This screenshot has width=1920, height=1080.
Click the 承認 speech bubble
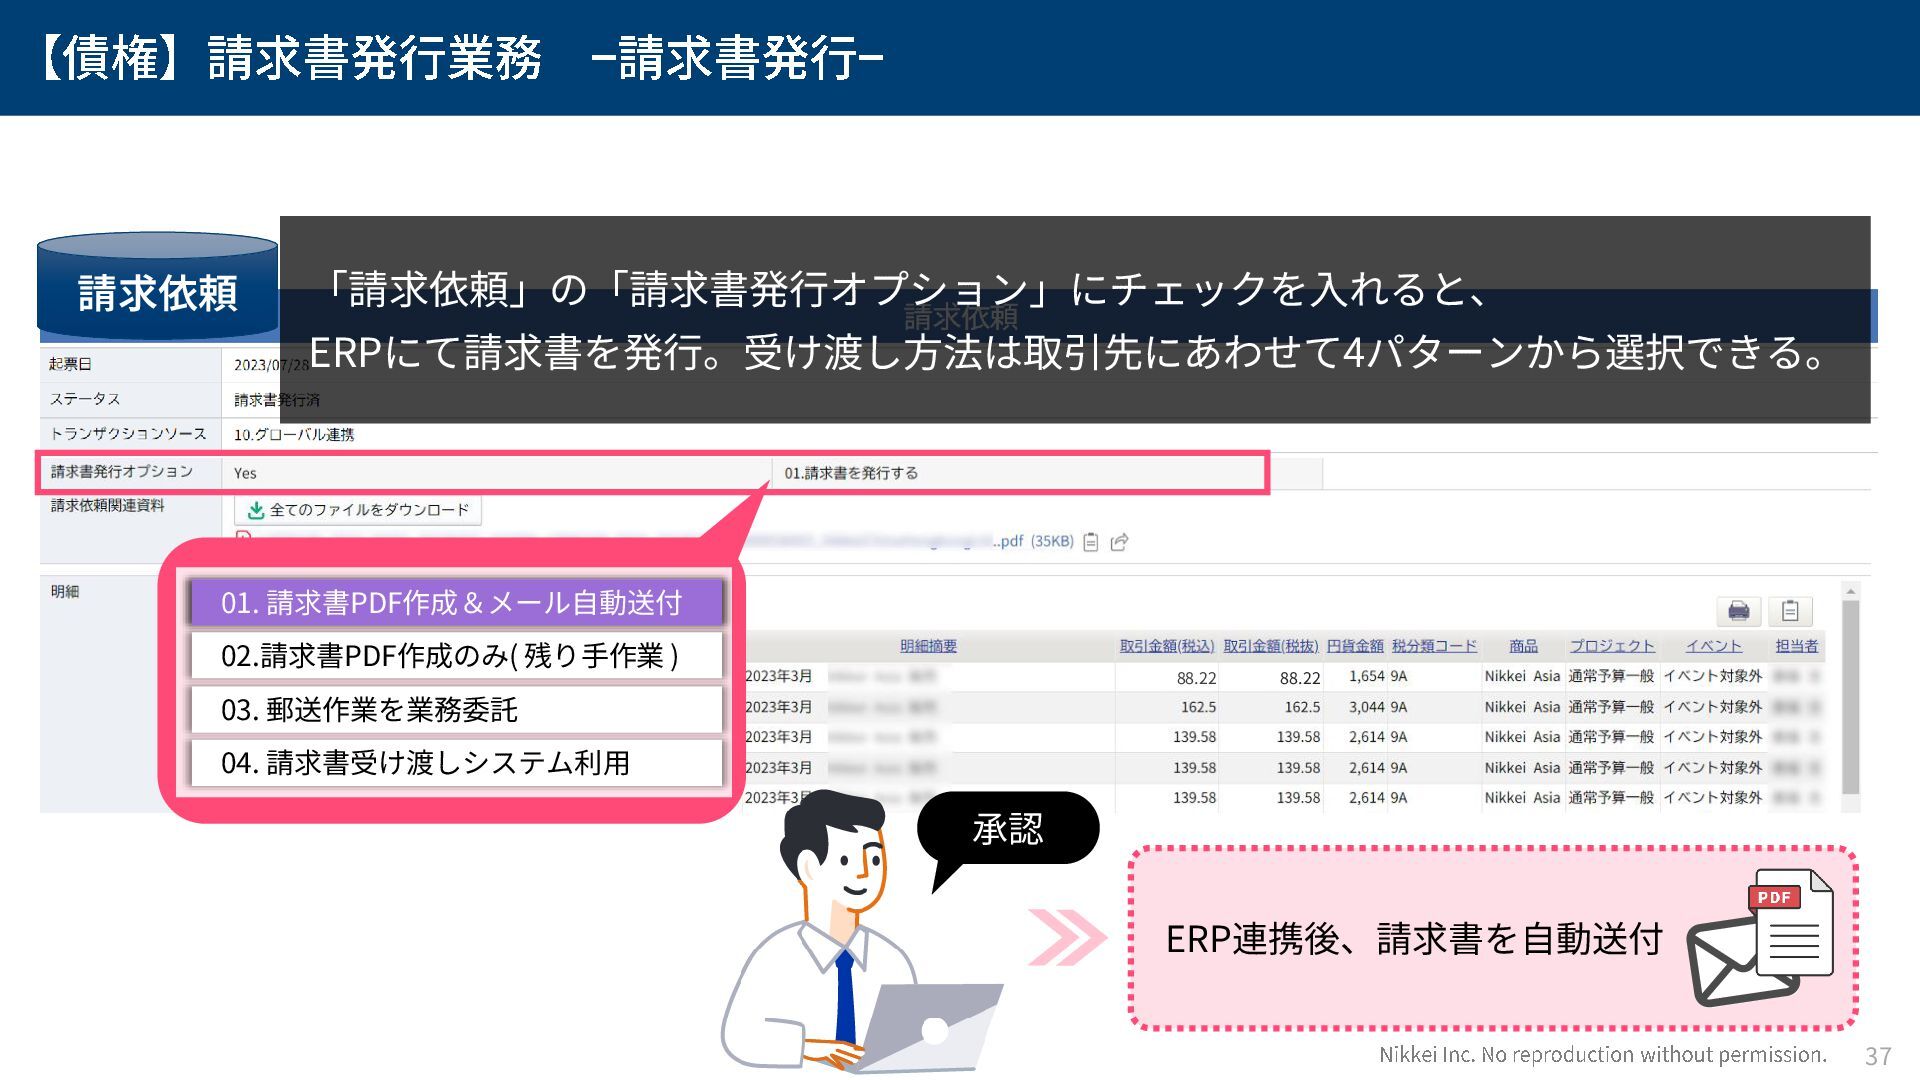tap(1008, 829)
